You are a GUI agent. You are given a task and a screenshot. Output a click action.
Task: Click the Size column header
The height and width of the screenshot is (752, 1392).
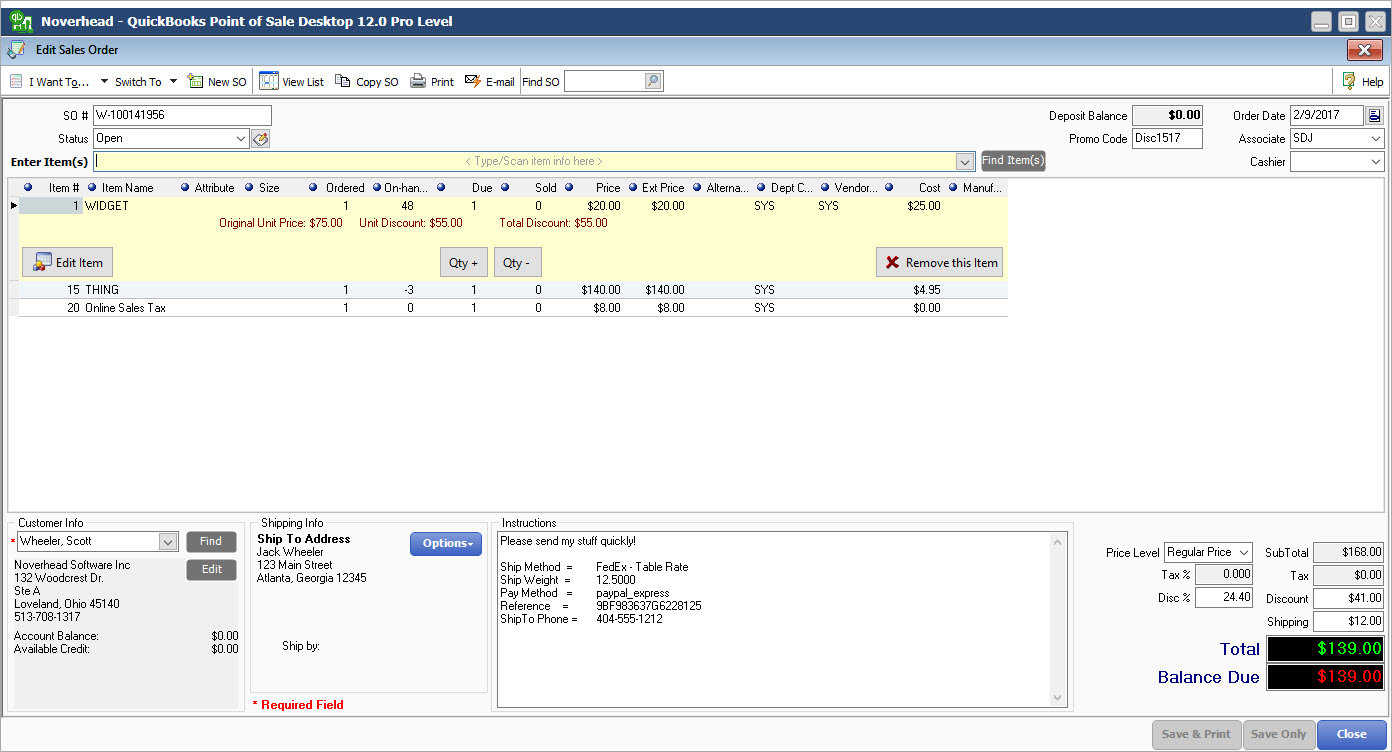(x=269, y=187)
